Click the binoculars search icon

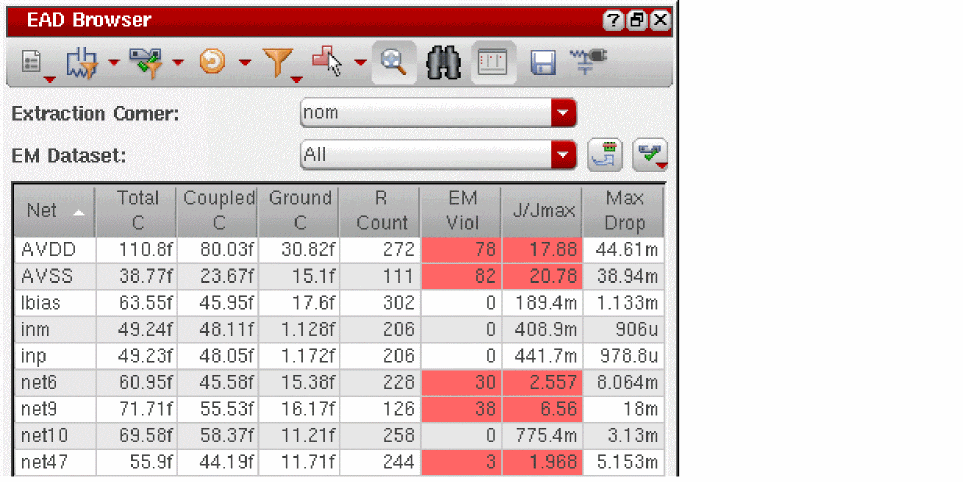[443, 63]
